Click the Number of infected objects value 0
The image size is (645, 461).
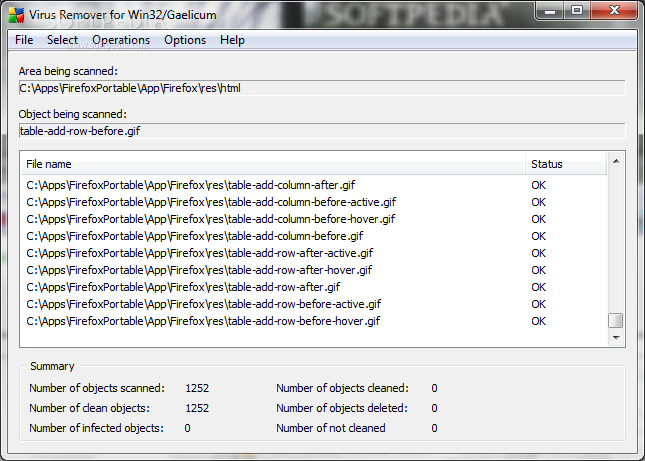[187, 428]
